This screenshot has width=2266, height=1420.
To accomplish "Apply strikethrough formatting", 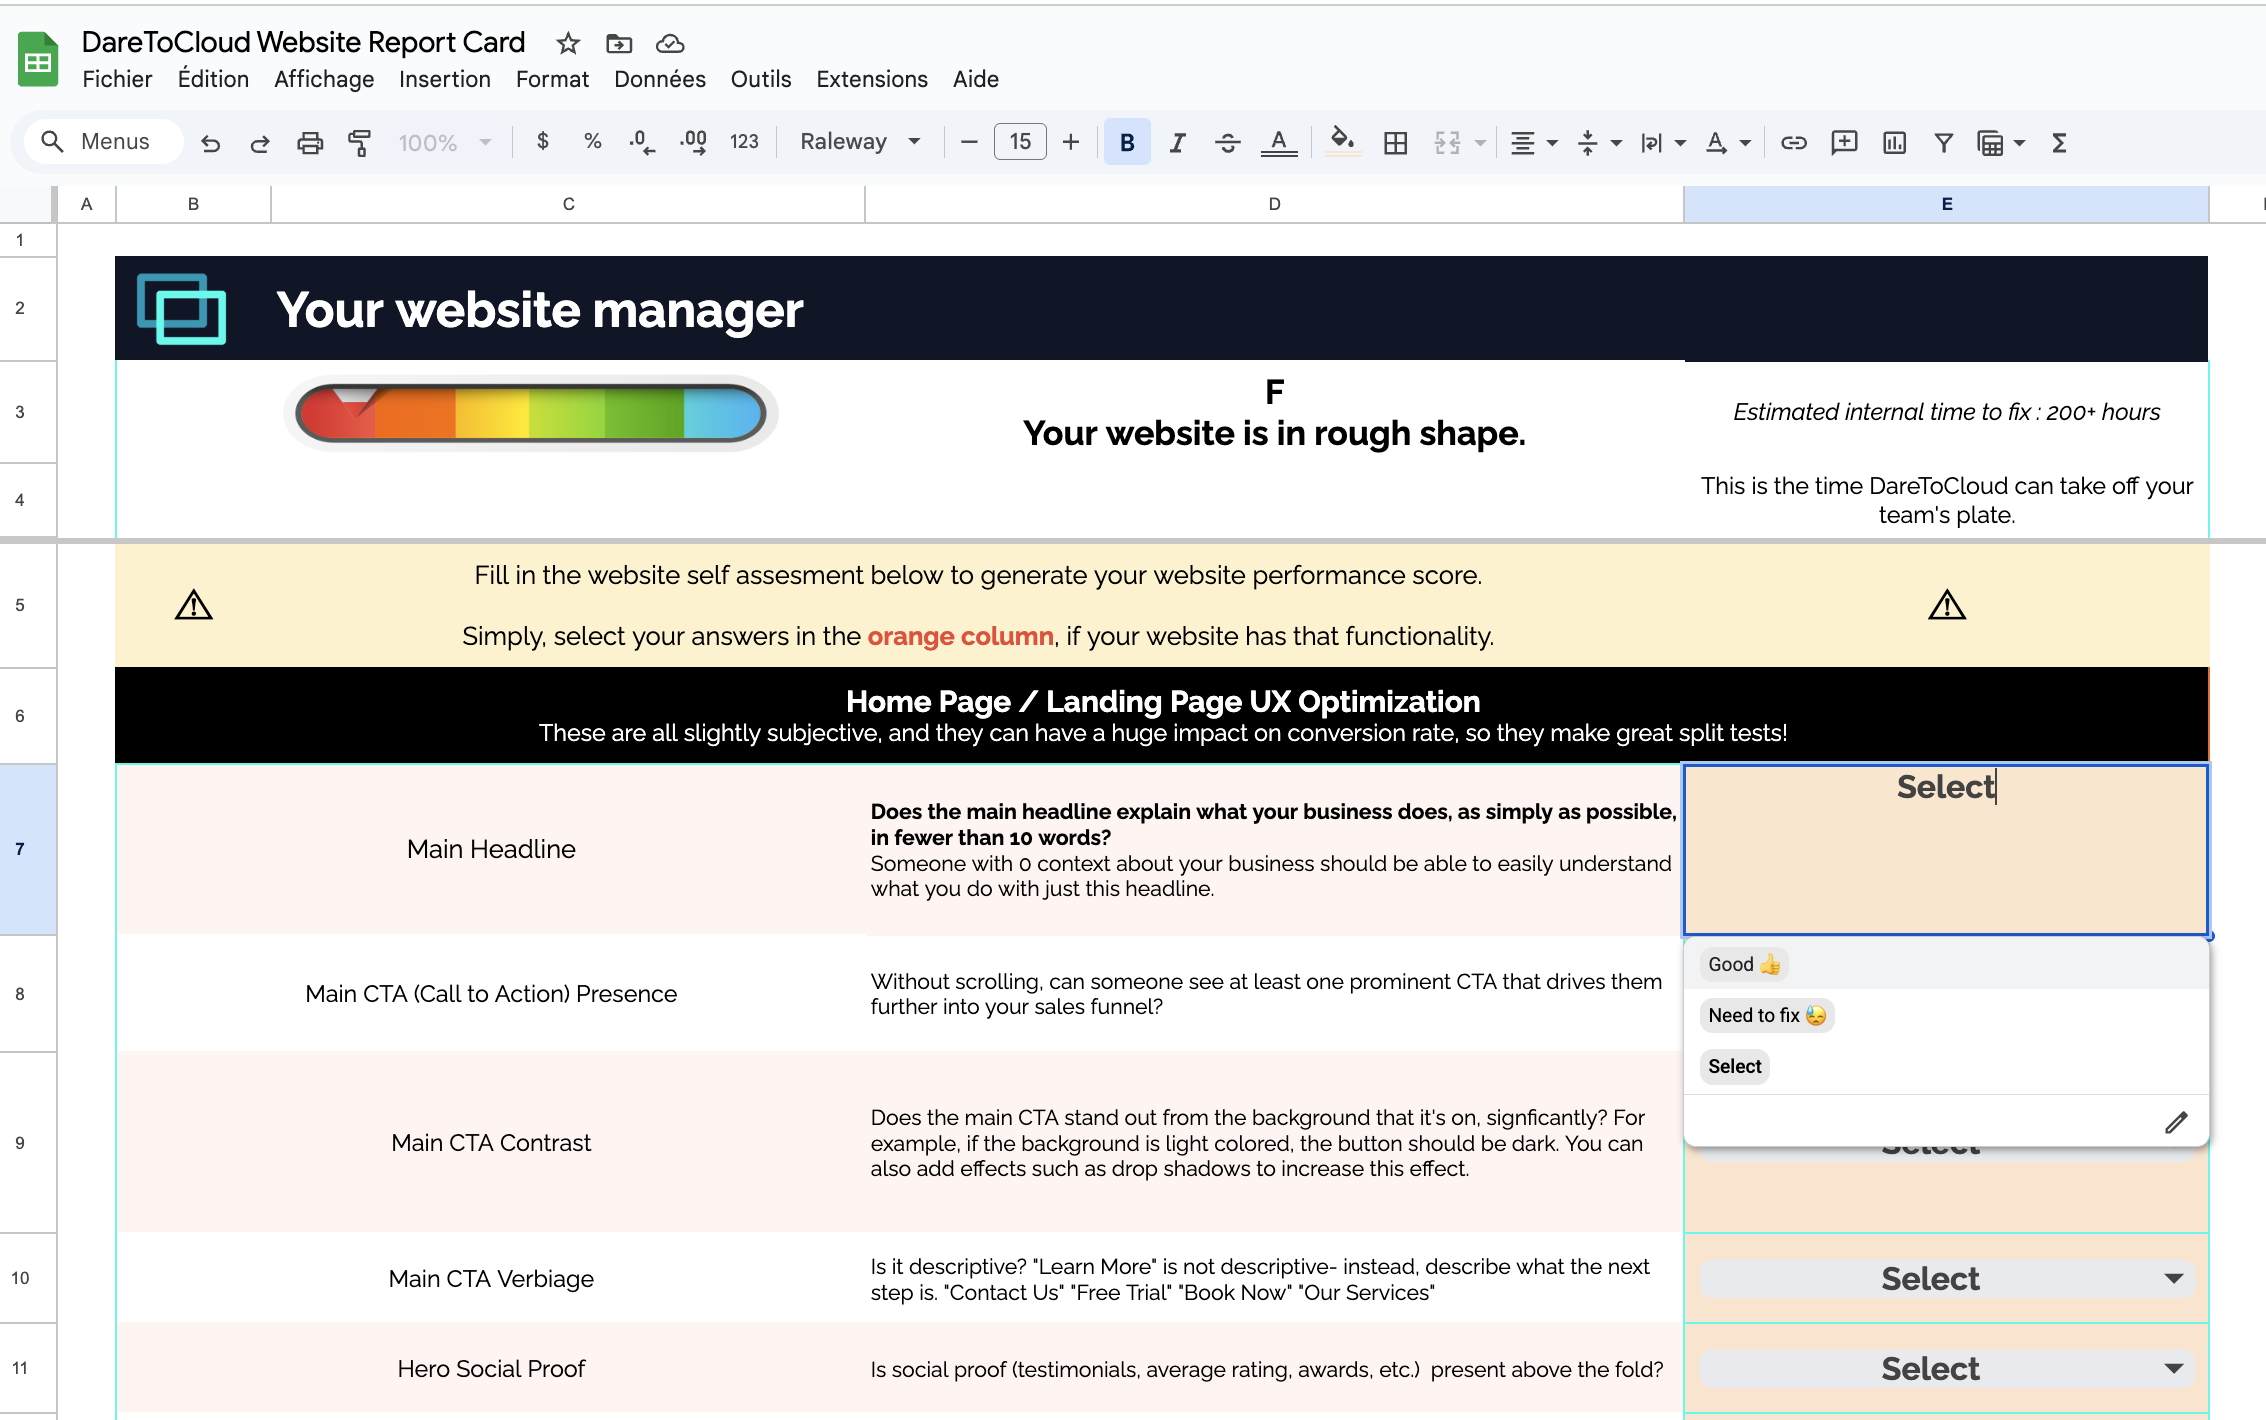I will tap(1228, 142).
